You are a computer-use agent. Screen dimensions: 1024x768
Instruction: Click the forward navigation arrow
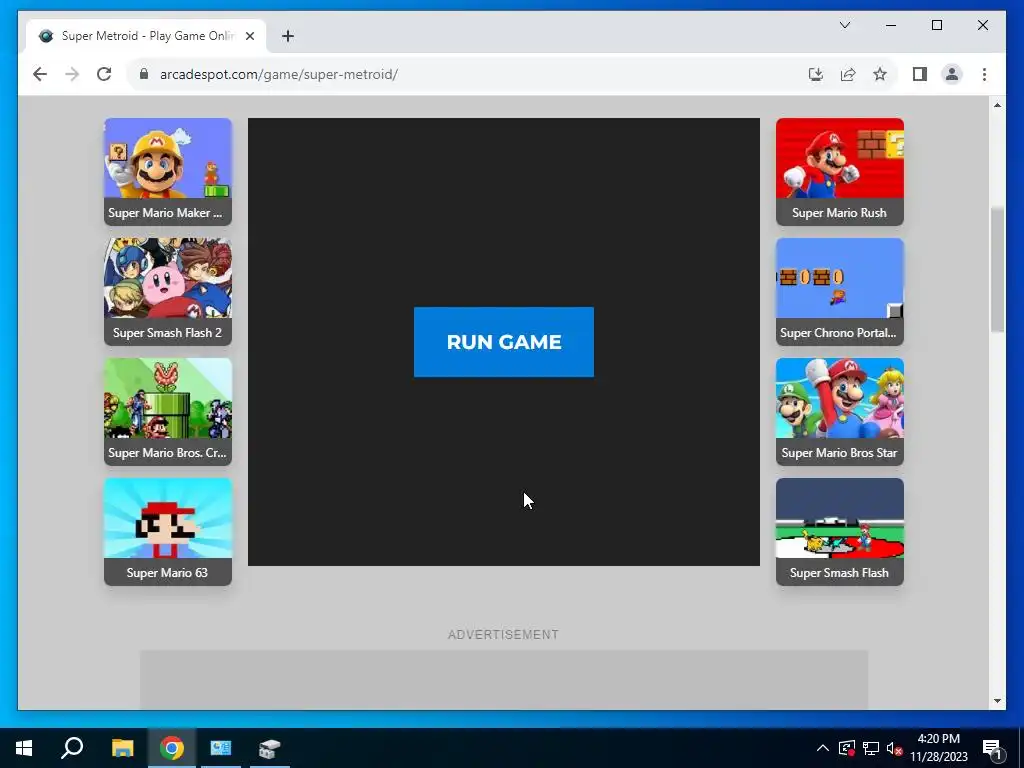click(x=72, y=74)
